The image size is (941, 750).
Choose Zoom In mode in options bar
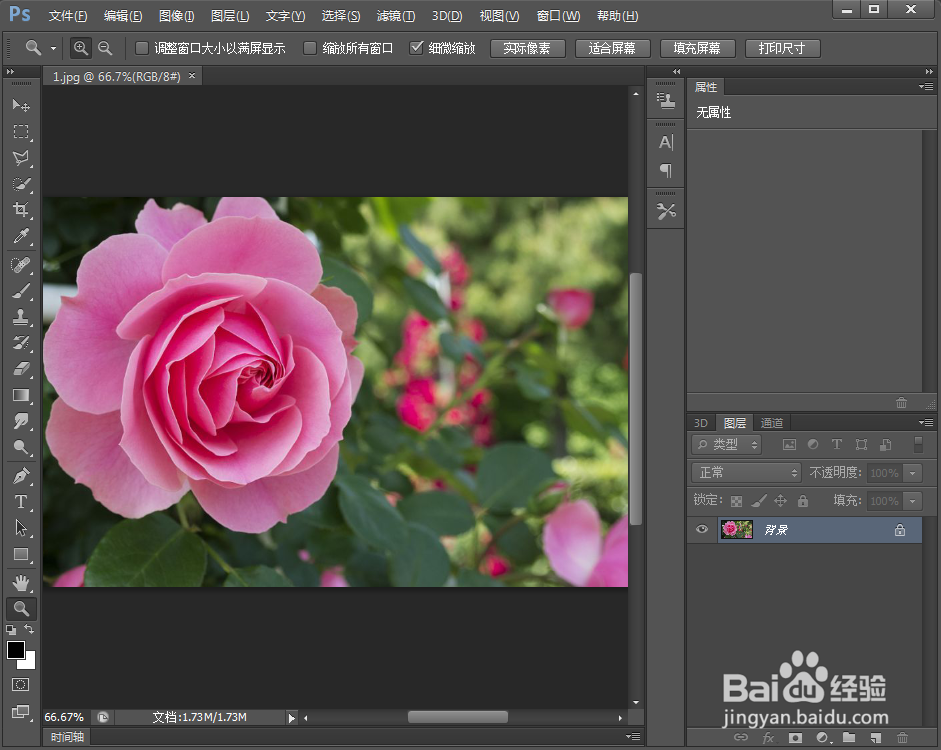coord(80,48)
